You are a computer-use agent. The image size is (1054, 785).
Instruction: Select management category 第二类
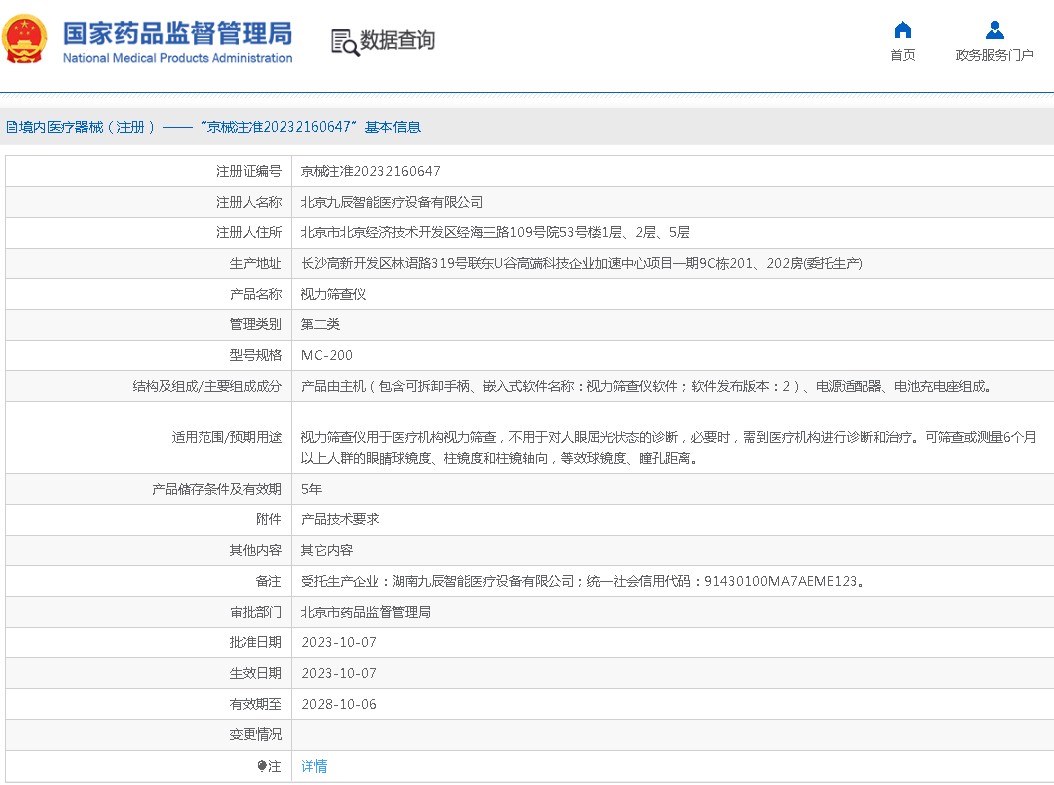(320, 325)
